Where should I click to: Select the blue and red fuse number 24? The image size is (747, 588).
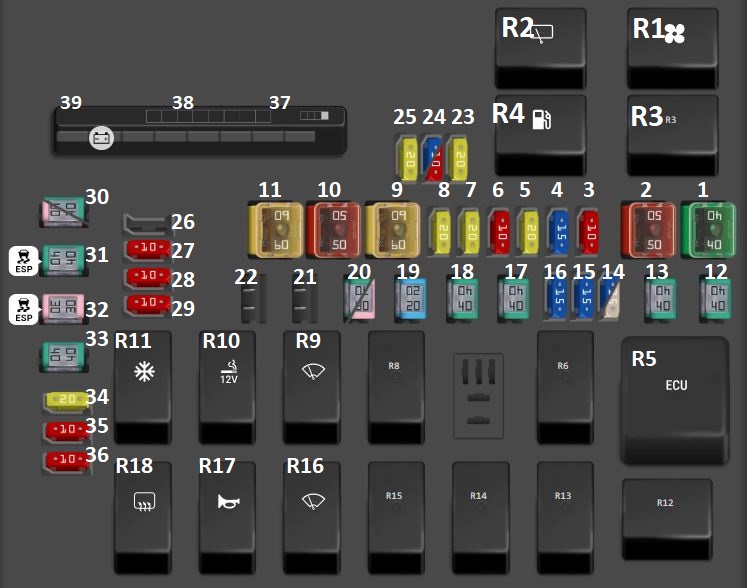point(433,159)
